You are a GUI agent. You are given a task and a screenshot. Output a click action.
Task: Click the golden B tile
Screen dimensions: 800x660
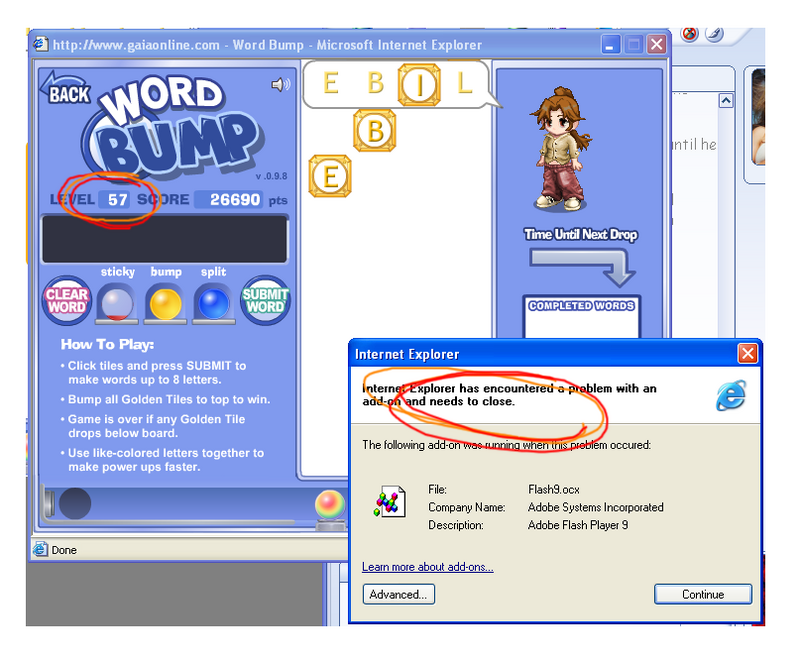pyautogui.click(x=374, y=131)
